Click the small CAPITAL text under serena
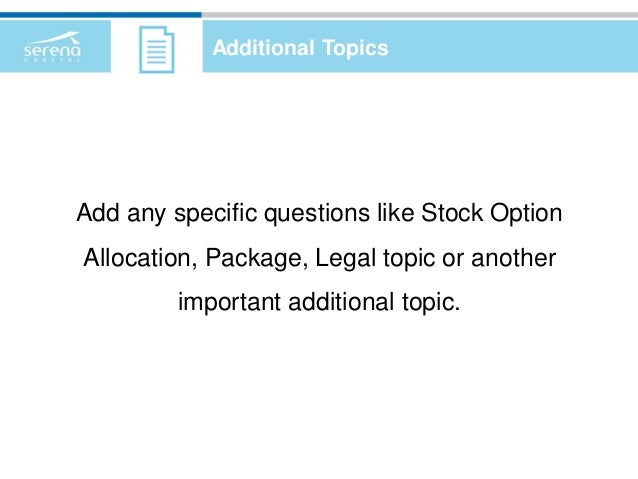The height and width of the screenshot is (479, 638). click(x=52, y=60)
